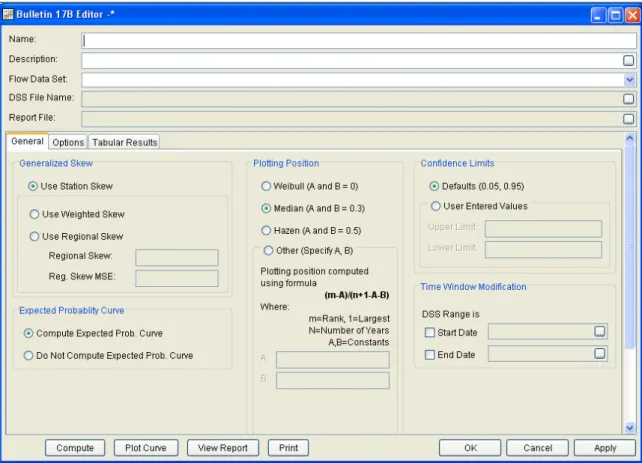The image size is (642, 463).
Task: Confirm with the OK button
Action: (x=470, y=448)
